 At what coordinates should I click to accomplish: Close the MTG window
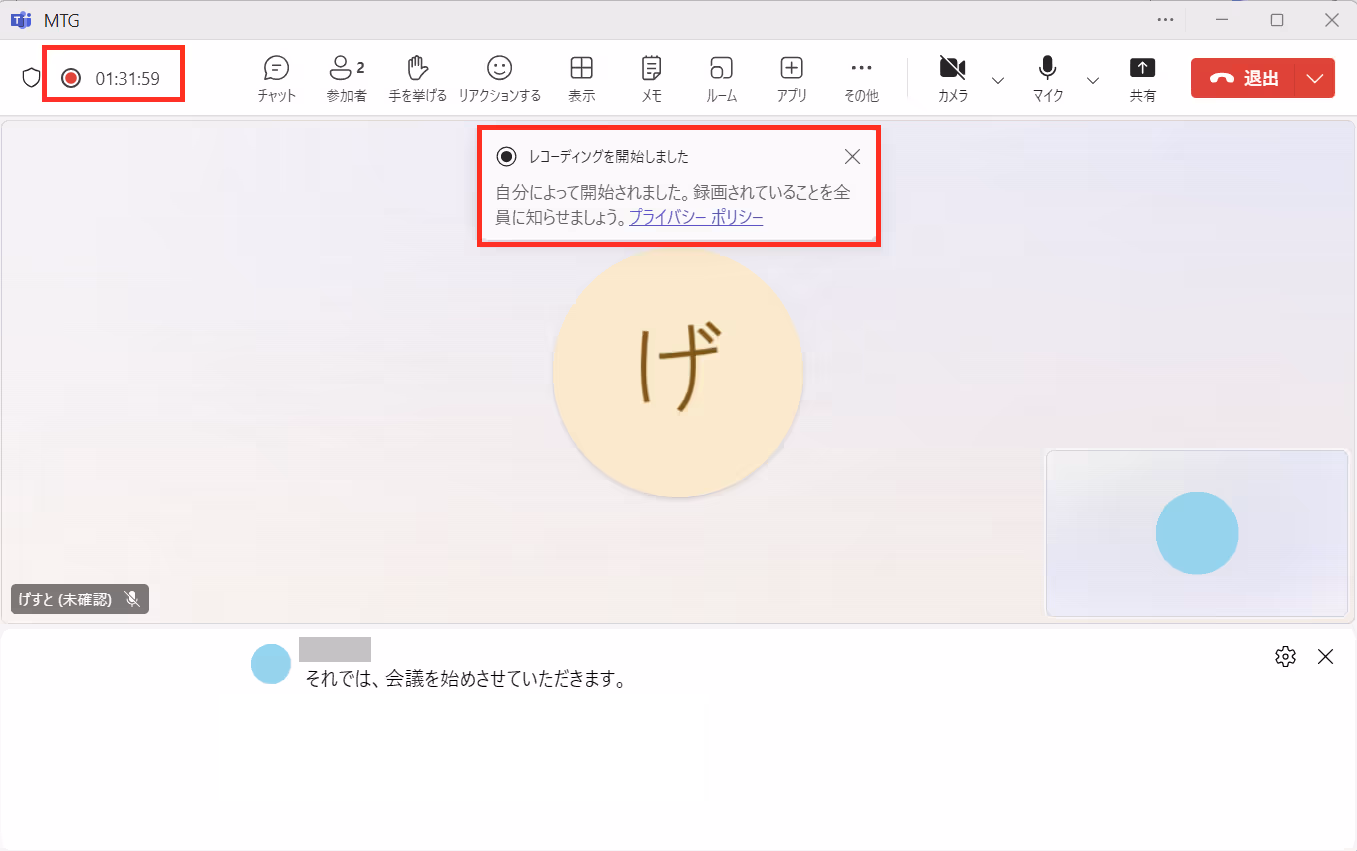tap(1331, 19)
